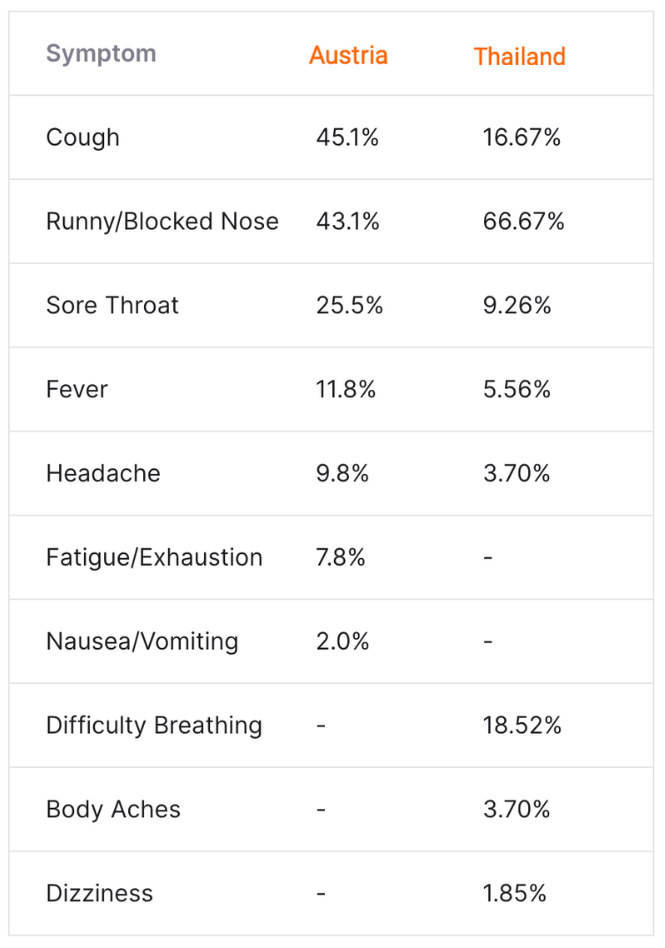665x948 pixels.
Task: Click the 25.5% Sore Throat value
Action: 349,306
